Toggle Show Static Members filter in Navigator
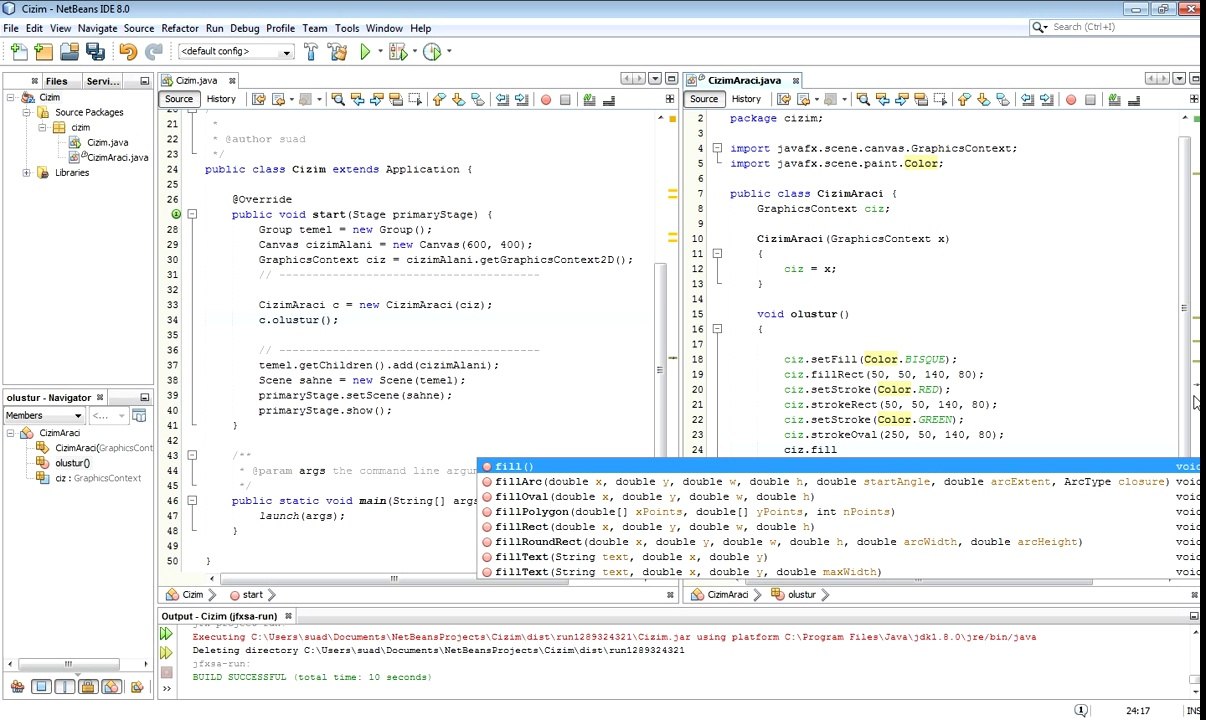Image resolution: width=1206 pixels, height=720 pixels. [64, 686]
